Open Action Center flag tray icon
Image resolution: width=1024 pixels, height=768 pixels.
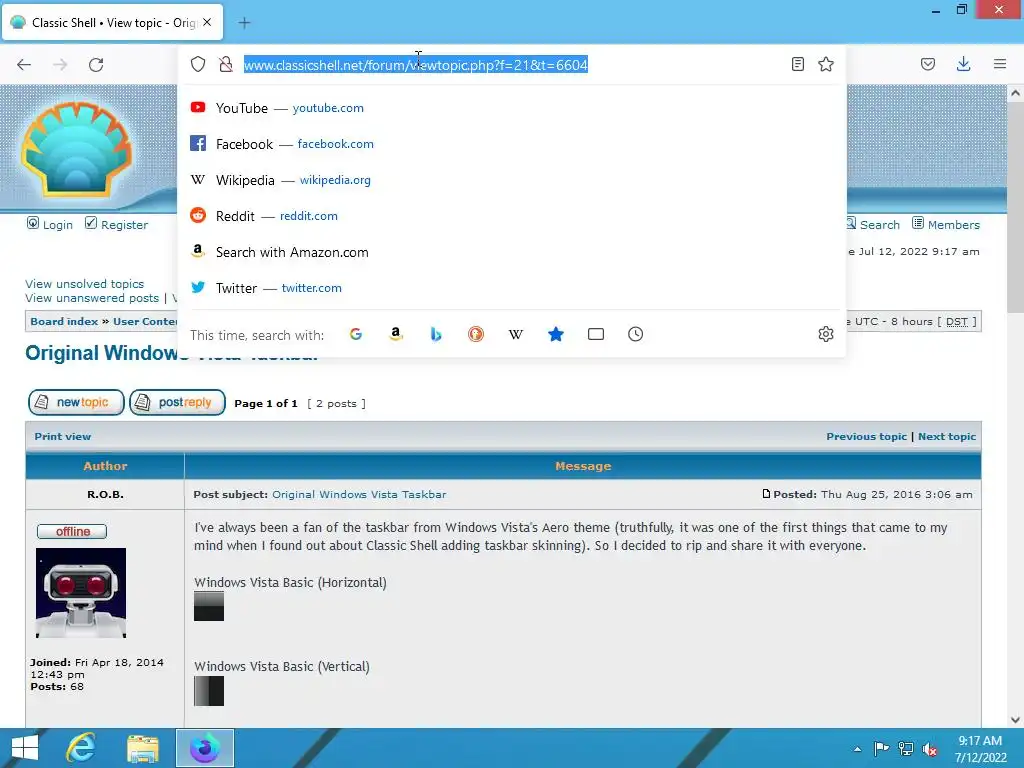[x=881, y=749]
